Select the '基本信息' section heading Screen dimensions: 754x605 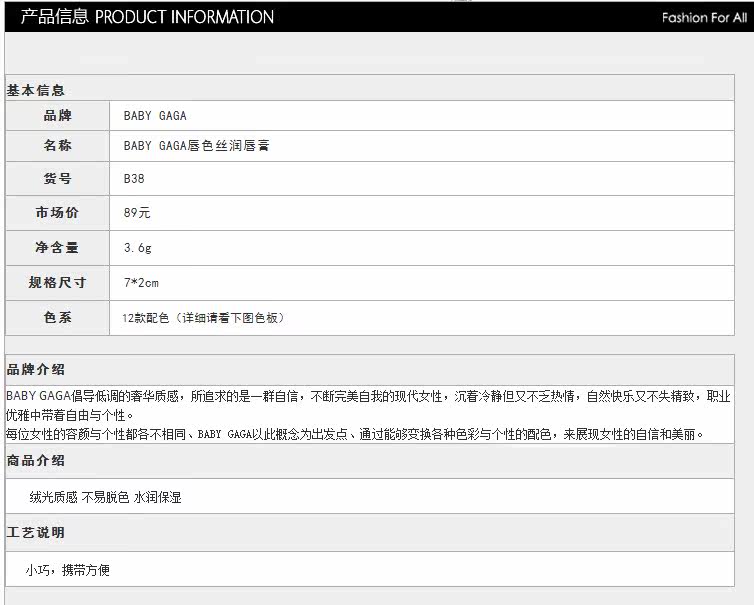[x=35, y=90]
